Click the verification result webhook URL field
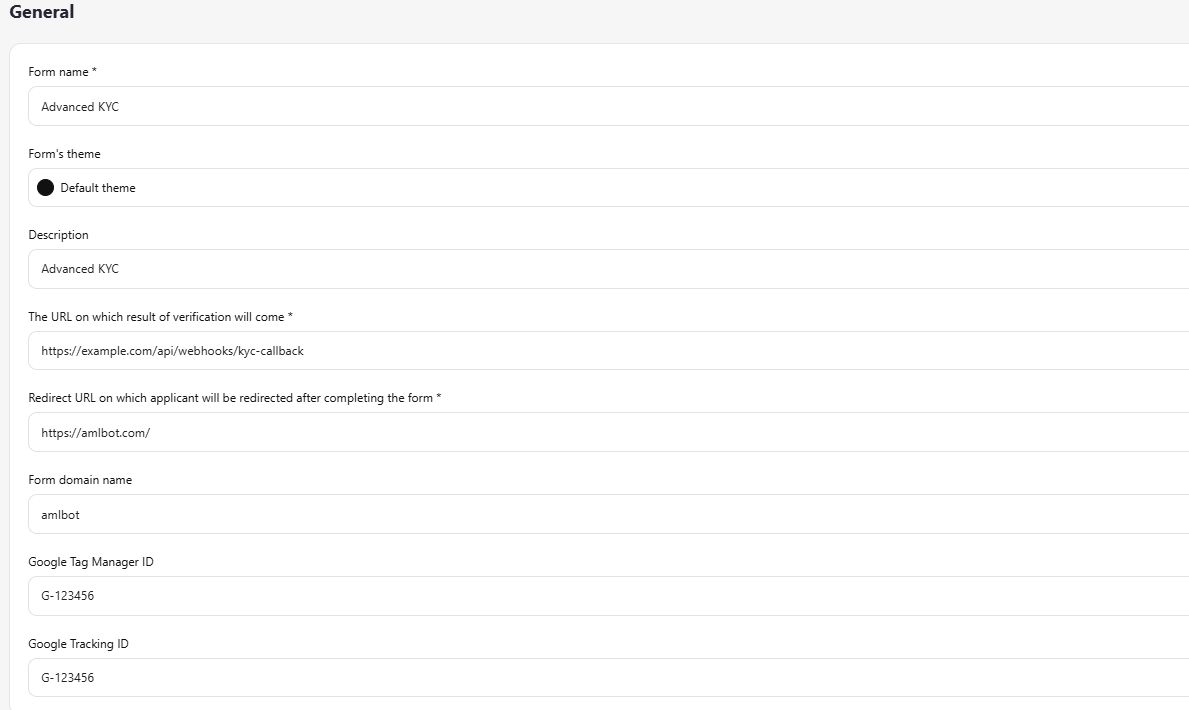The image size is (1189, 710). coord(600,351)
